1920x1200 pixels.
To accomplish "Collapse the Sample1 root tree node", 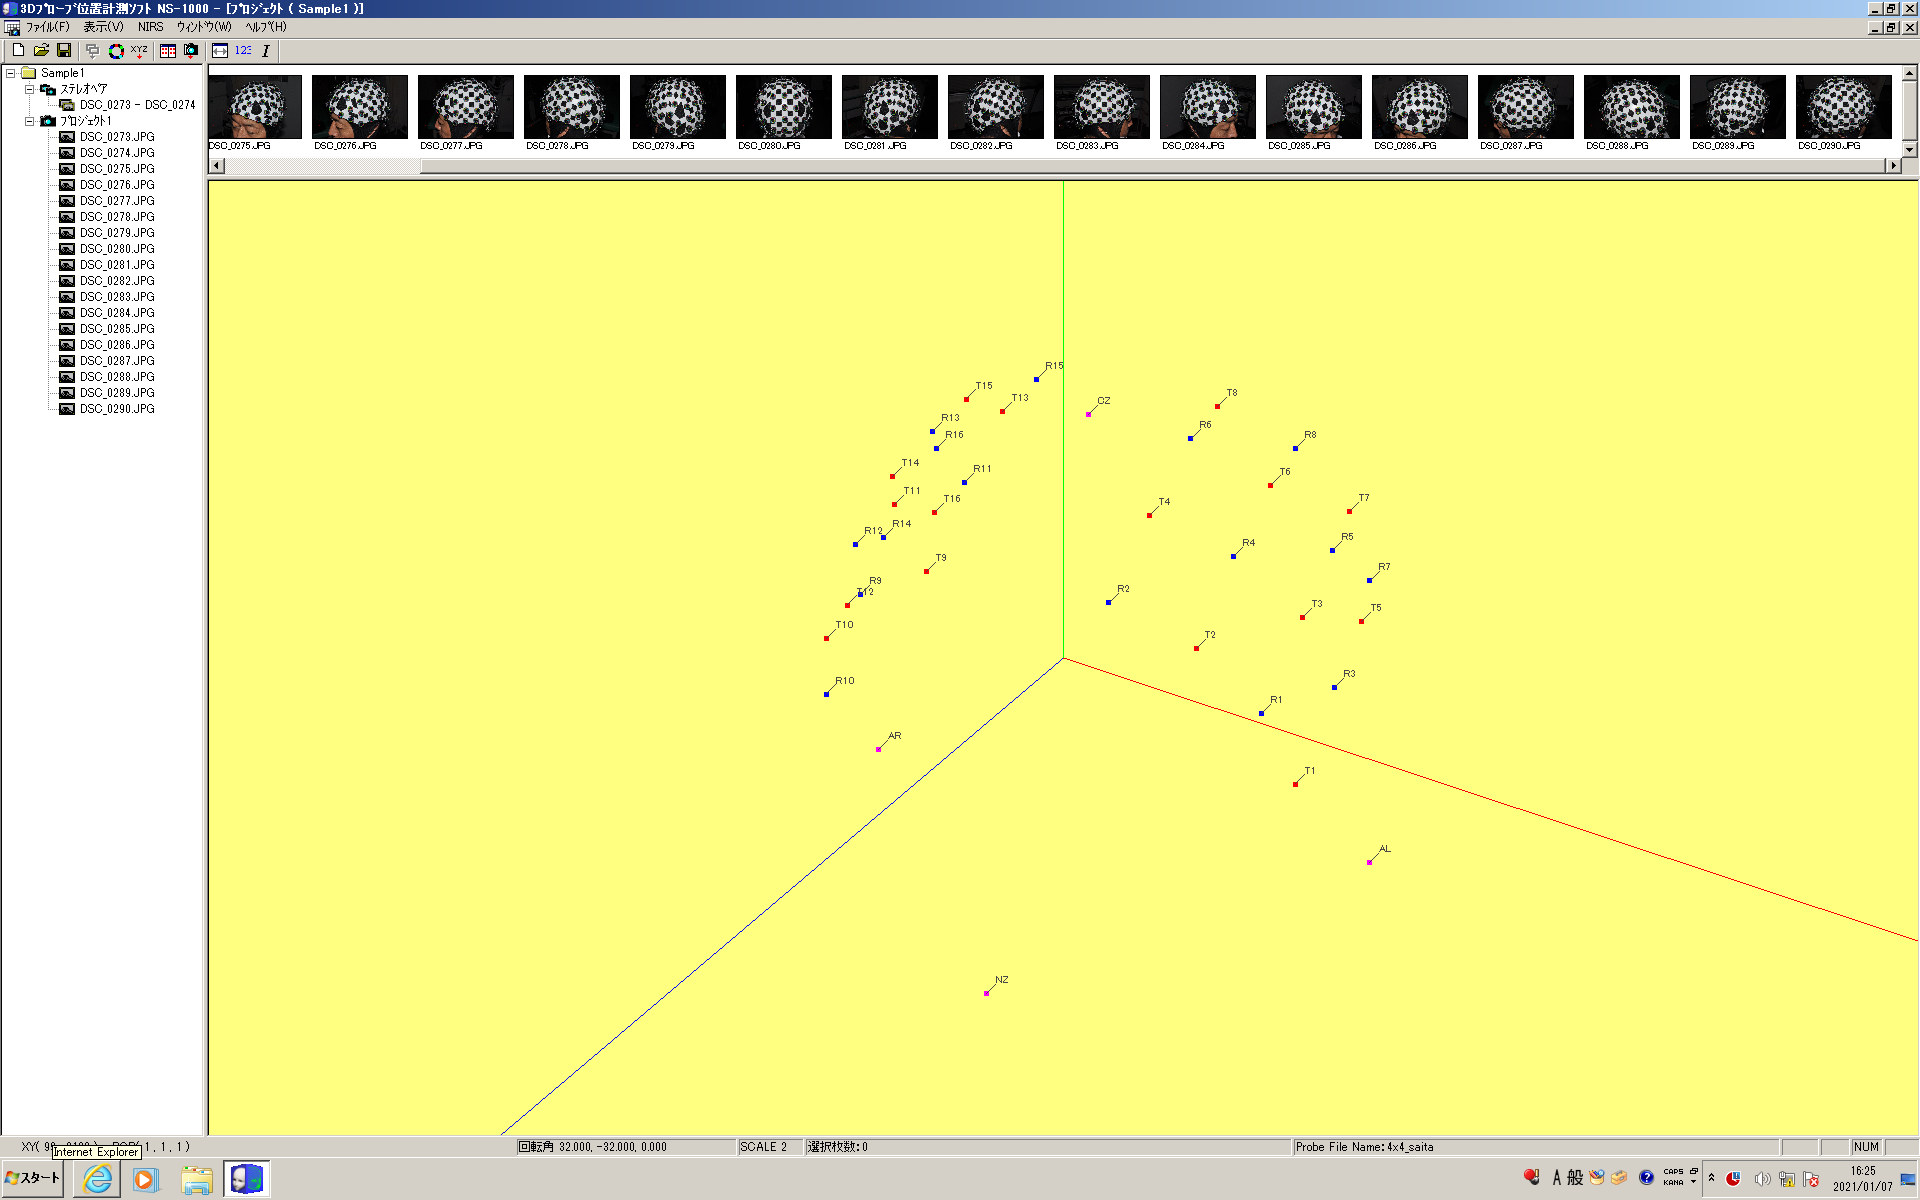I will tap(11, 73).
